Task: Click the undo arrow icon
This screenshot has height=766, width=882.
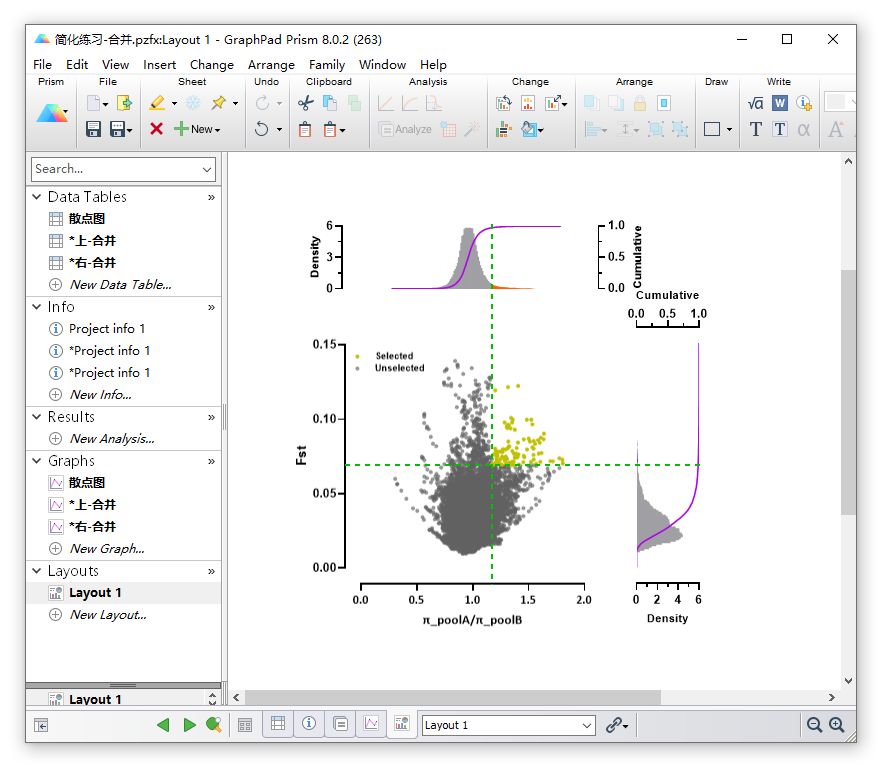Action: (x=261, y=129)
